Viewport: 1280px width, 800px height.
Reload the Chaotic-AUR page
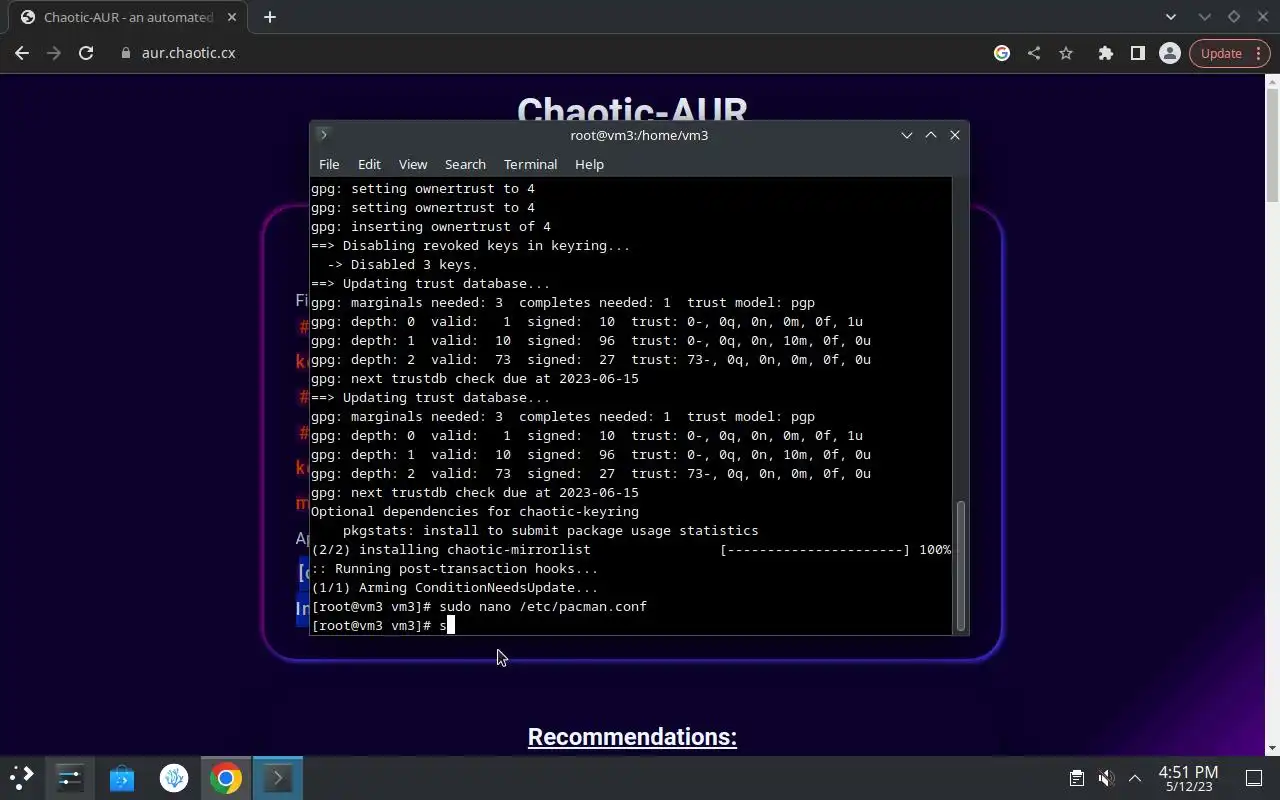86,53
